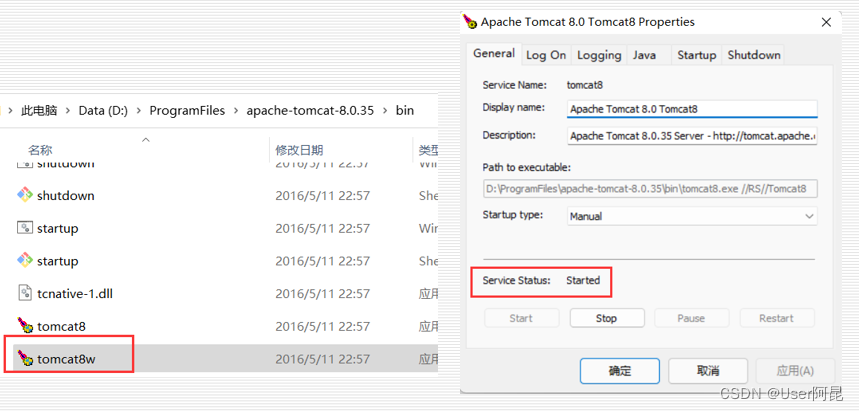Sort by the 名称 column header
The width and height of the screenshot is (859, 411).
click(40, 150)
